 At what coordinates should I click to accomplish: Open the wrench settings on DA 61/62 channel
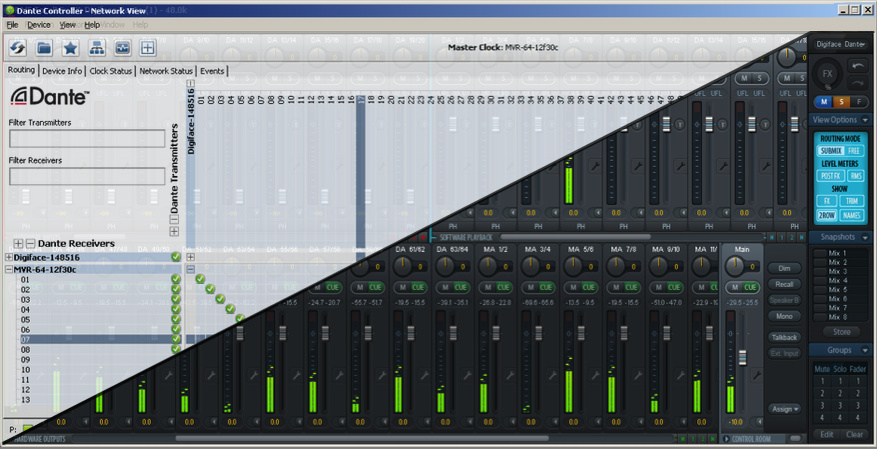tap(424, 375)
